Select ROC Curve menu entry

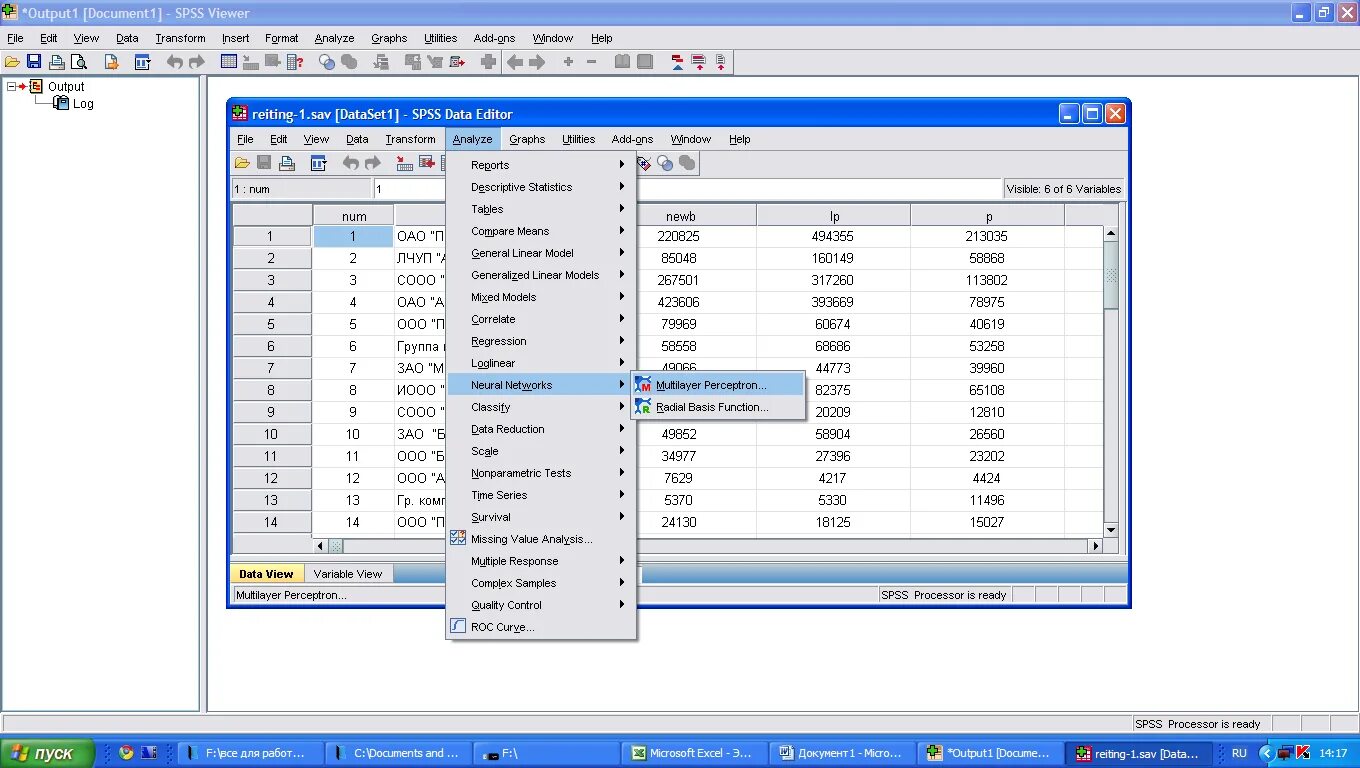(x=541, y=627)
